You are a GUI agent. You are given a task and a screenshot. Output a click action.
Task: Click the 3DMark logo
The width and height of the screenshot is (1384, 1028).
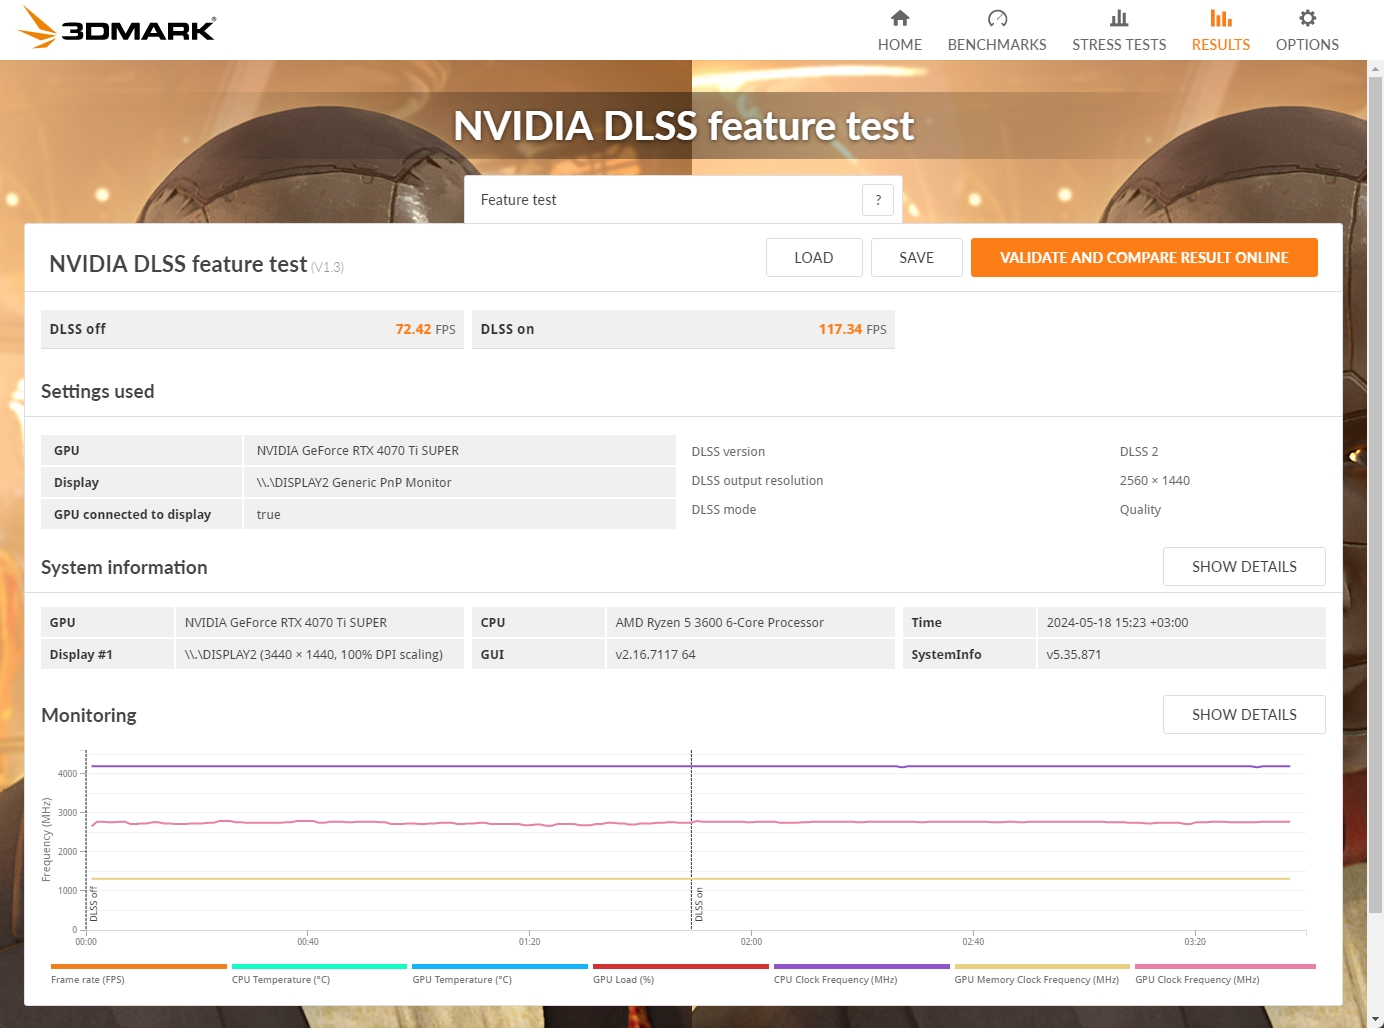click(x=117, y=28)
